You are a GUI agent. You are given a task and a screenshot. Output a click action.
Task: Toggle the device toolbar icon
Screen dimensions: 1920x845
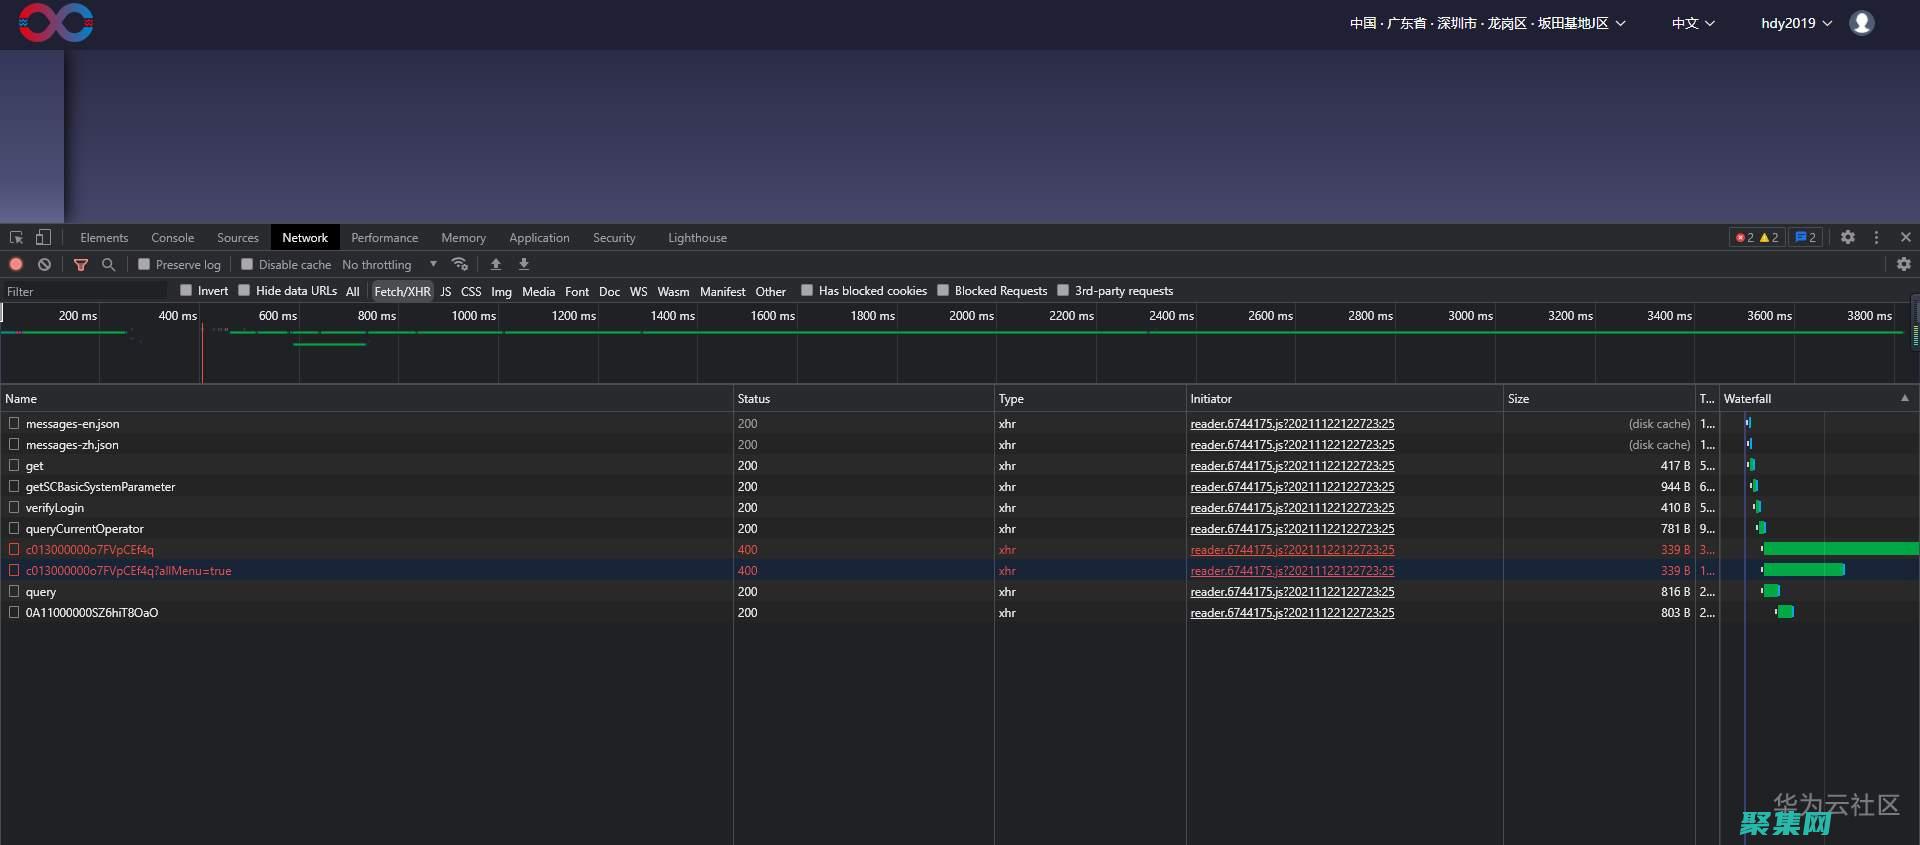(43, 238)
